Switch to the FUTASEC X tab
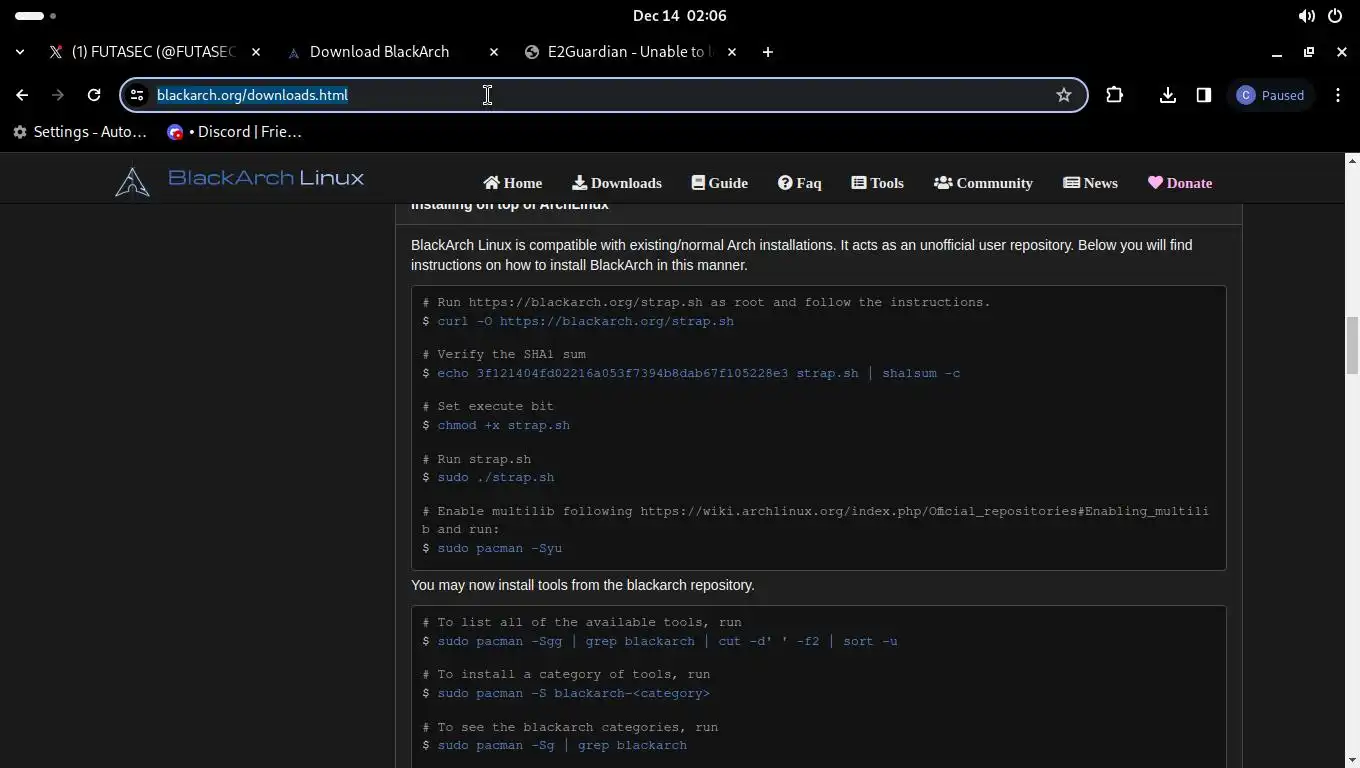 pyautogui.click(x=143, y=52)
